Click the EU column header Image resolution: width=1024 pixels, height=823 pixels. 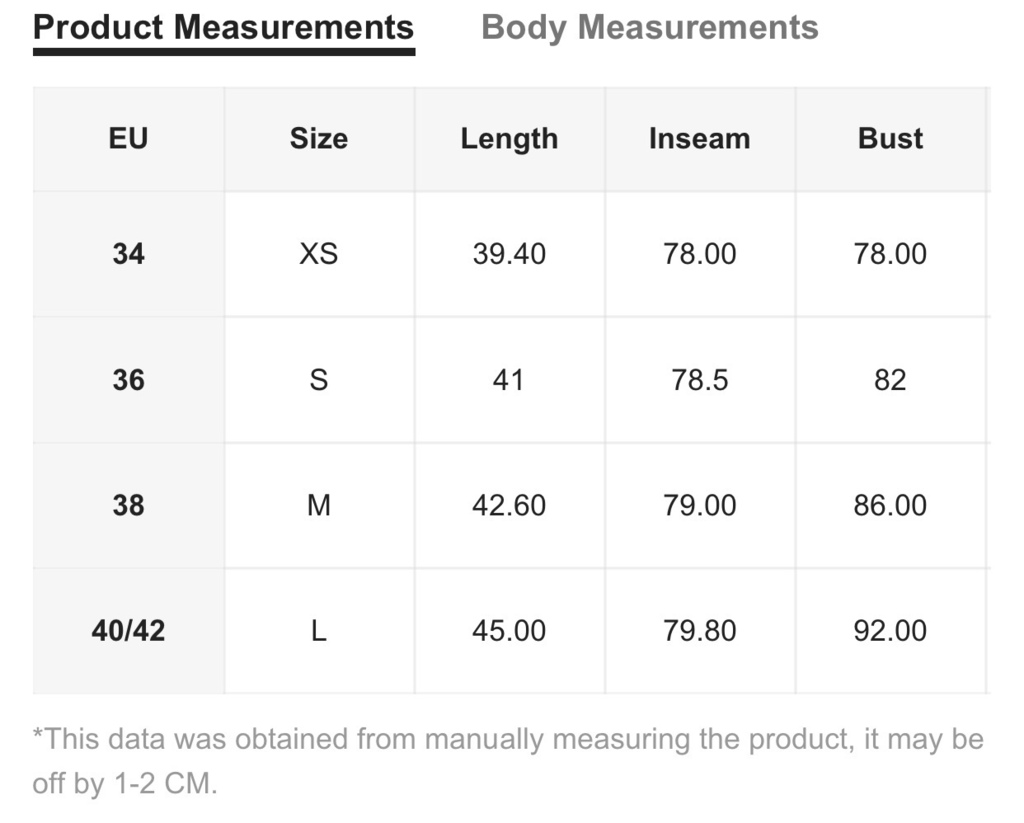pos(129,138)
